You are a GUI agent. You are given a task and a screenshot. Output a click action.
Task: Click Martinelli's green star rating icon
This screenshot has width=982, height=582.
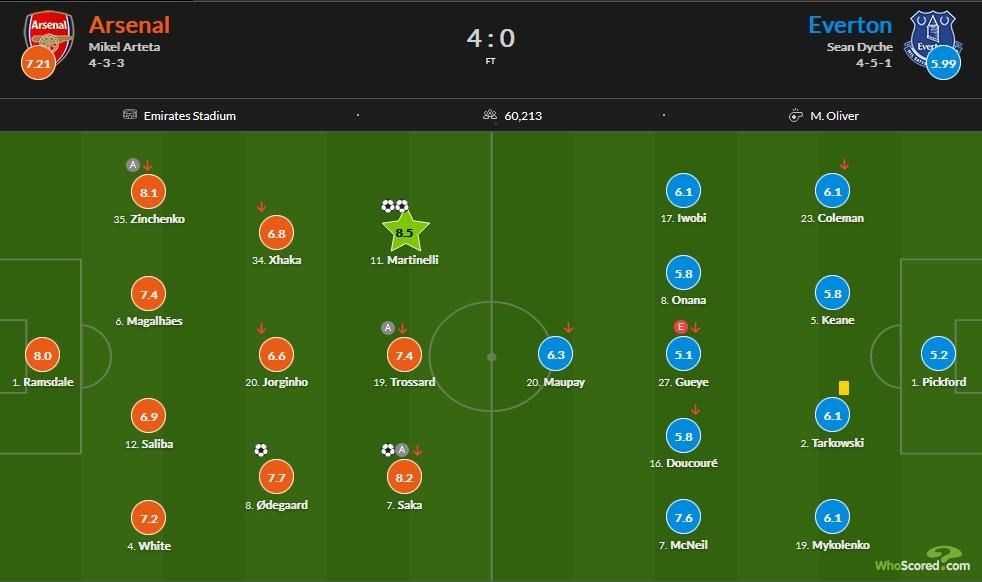(404, 232)
